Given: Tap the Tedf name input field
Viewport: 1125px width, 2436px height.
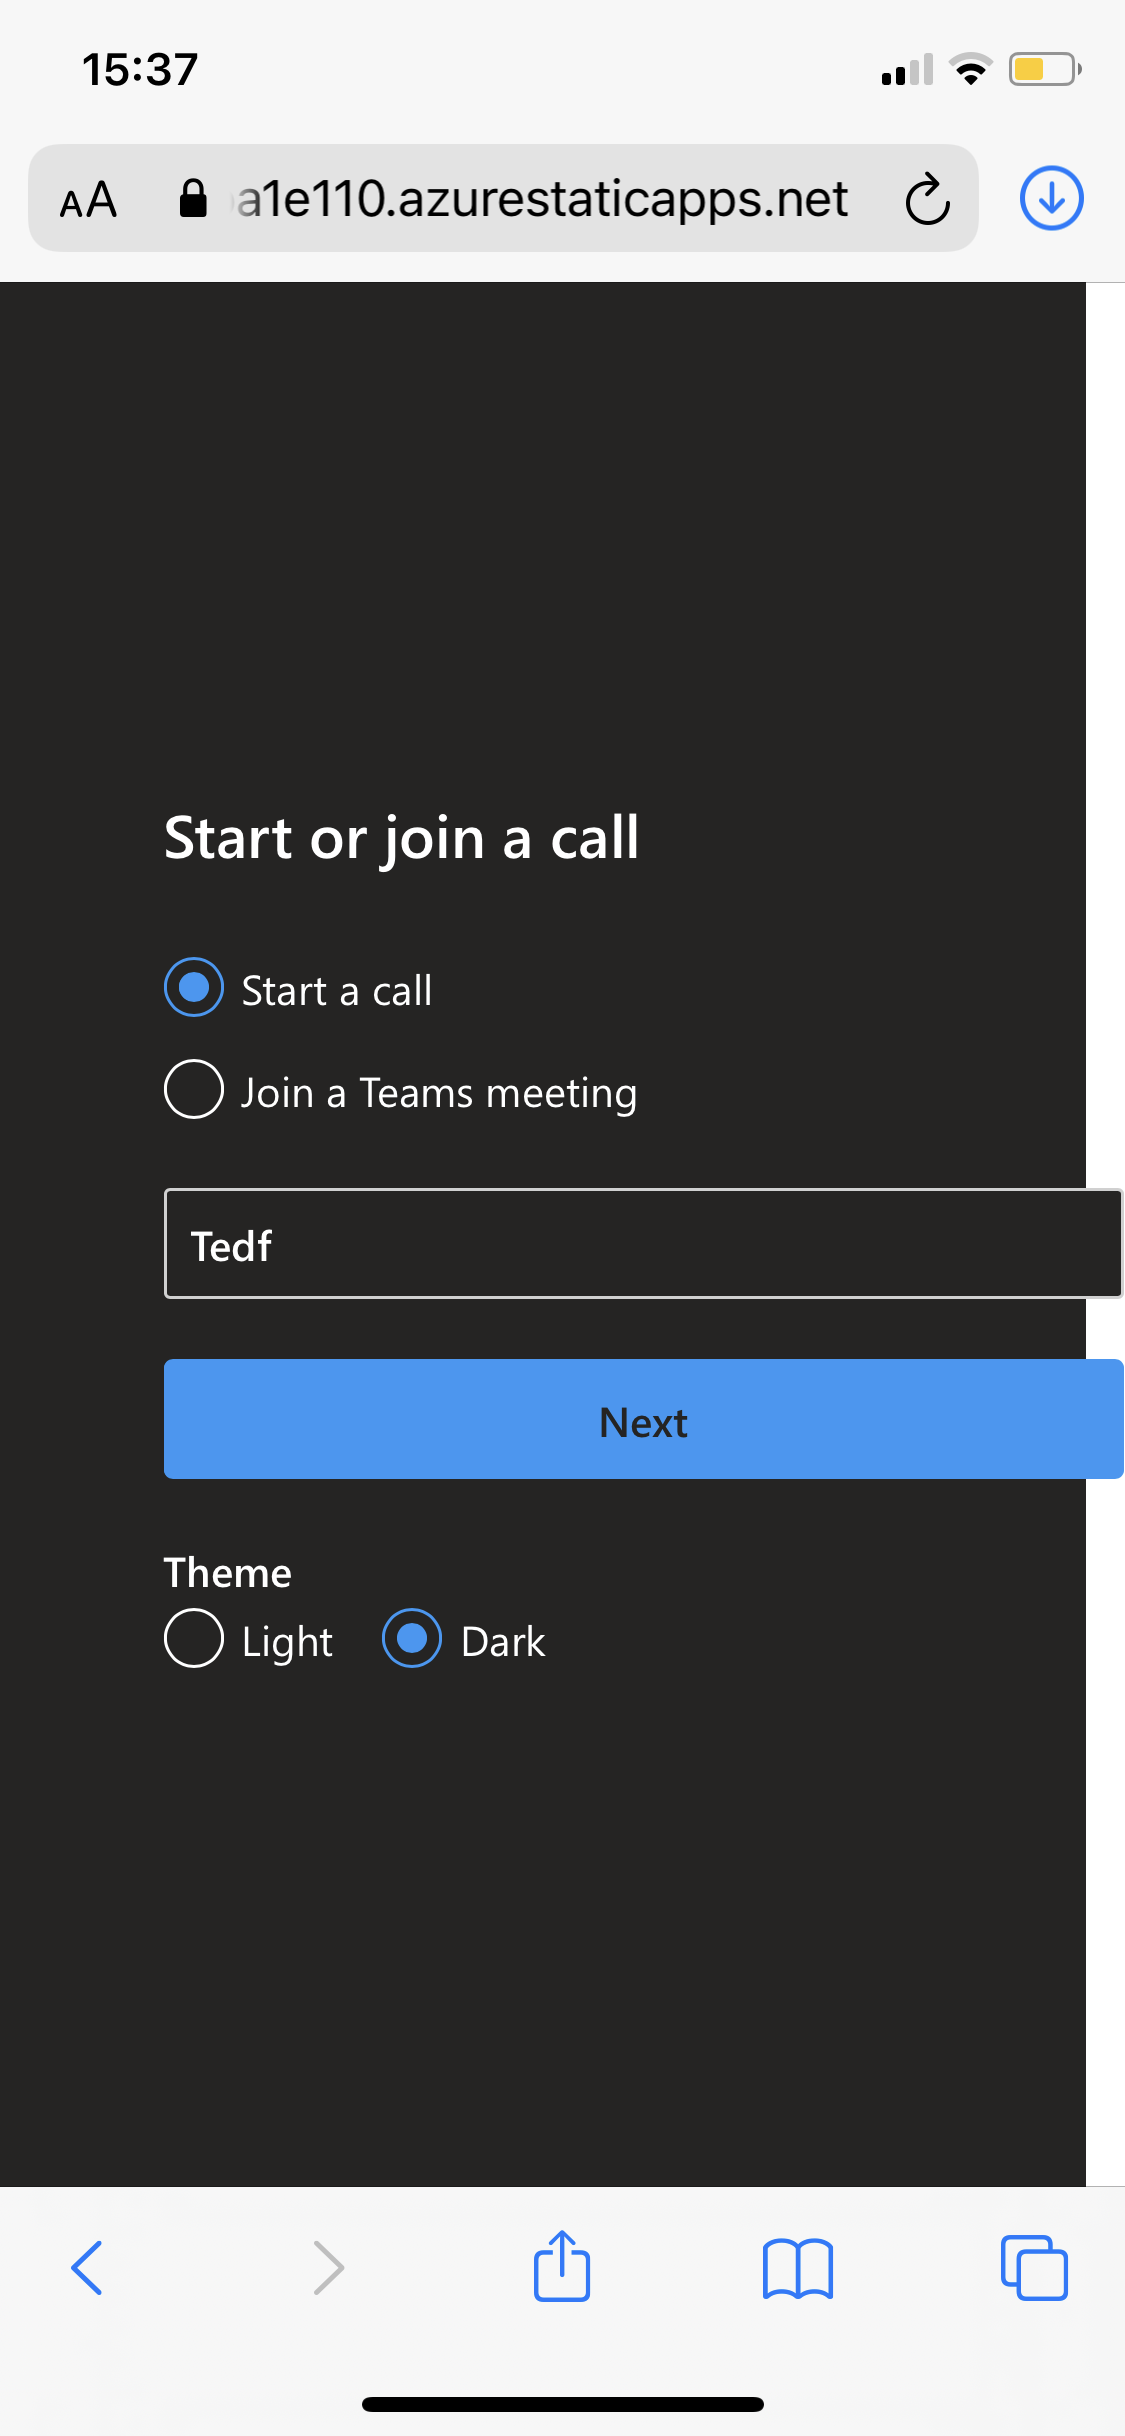Looking at the screenshot, I should coord(643,1243).
